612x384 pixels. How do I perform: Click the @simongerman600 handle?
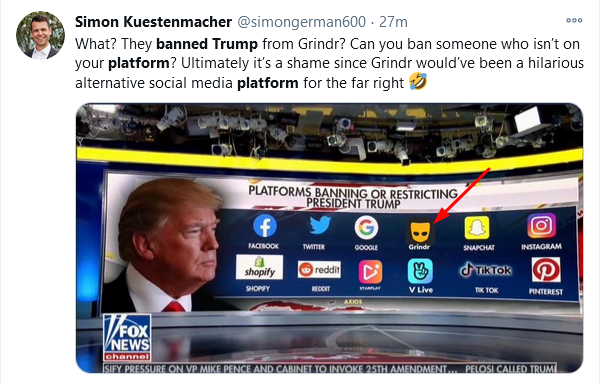coord(302,22)
